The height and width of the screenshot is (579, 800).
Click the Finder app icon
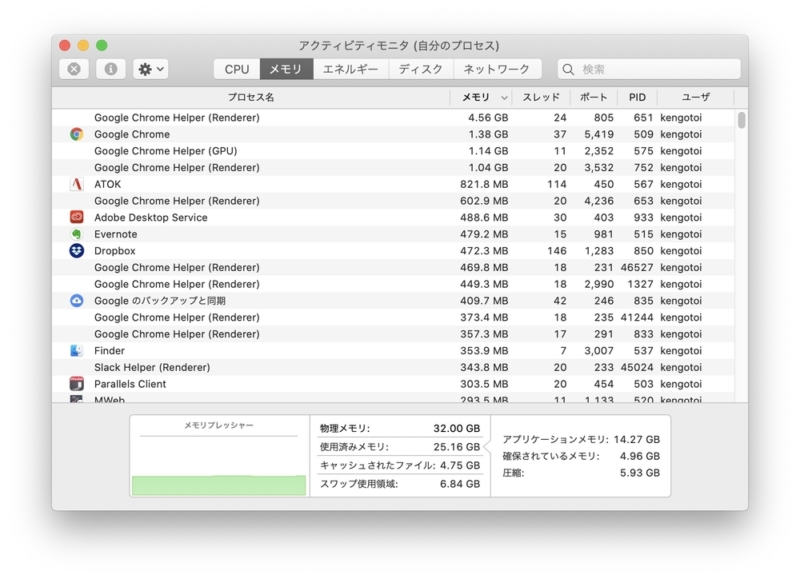77,350
